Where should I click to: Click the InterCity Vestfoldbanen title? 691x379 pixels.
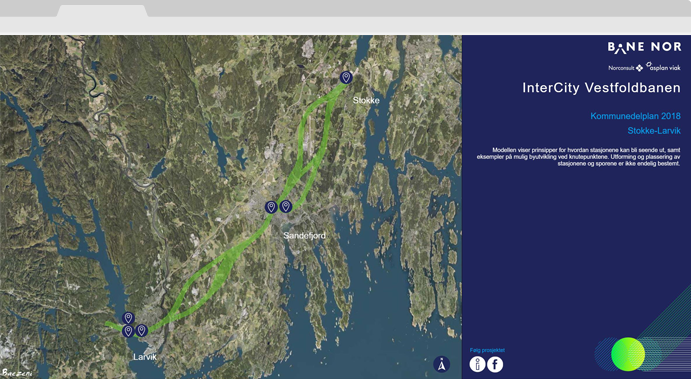(x=602, y=88)
